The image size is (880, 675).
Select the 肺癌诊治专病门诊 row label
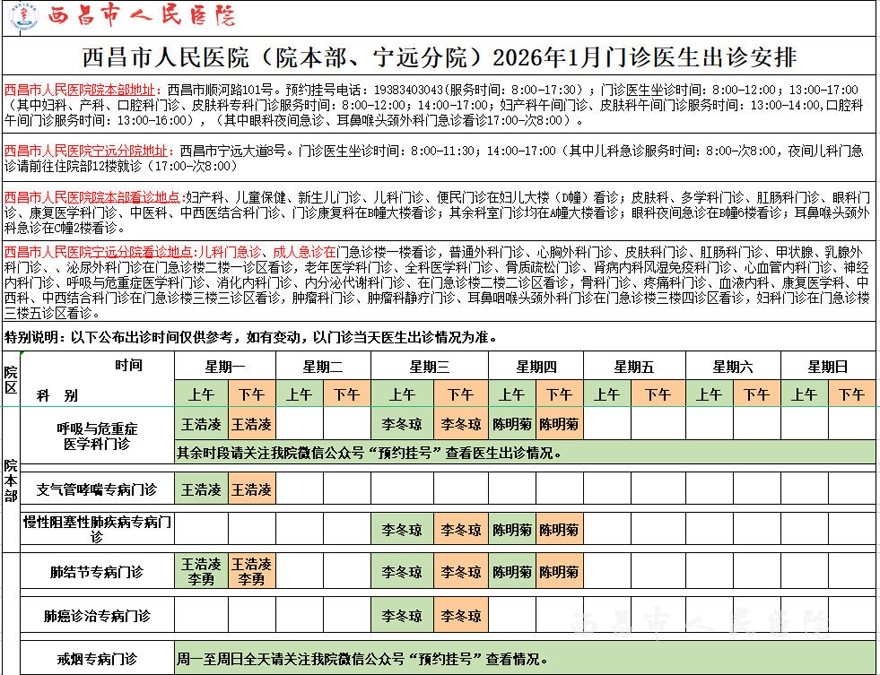[97, 615]
